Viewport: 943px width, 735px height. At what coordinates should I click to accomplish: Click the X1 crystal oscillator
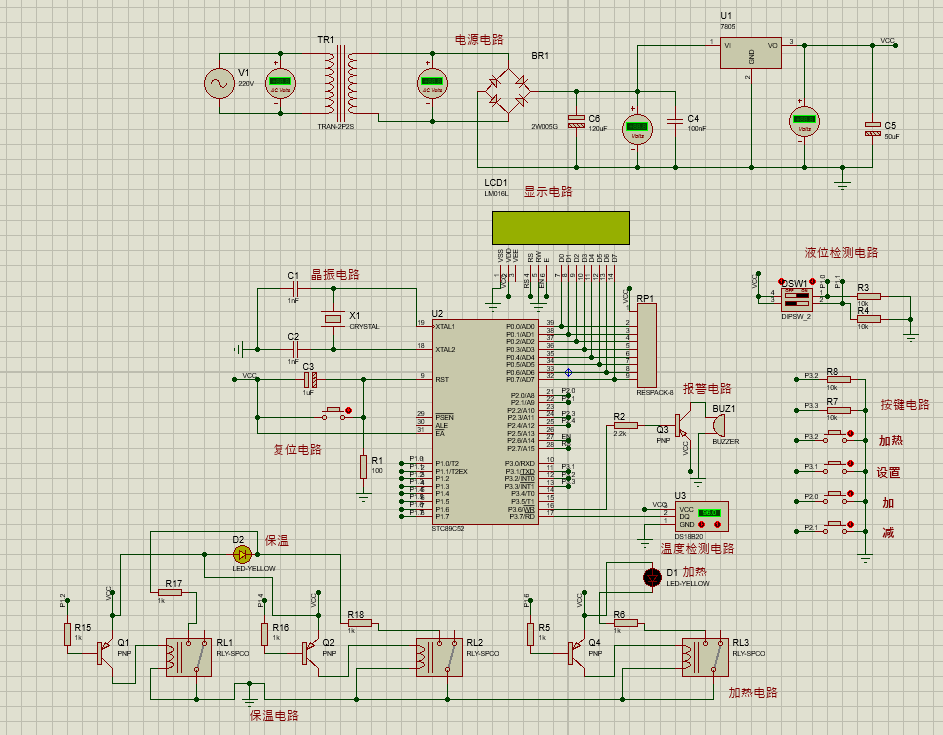332,318
